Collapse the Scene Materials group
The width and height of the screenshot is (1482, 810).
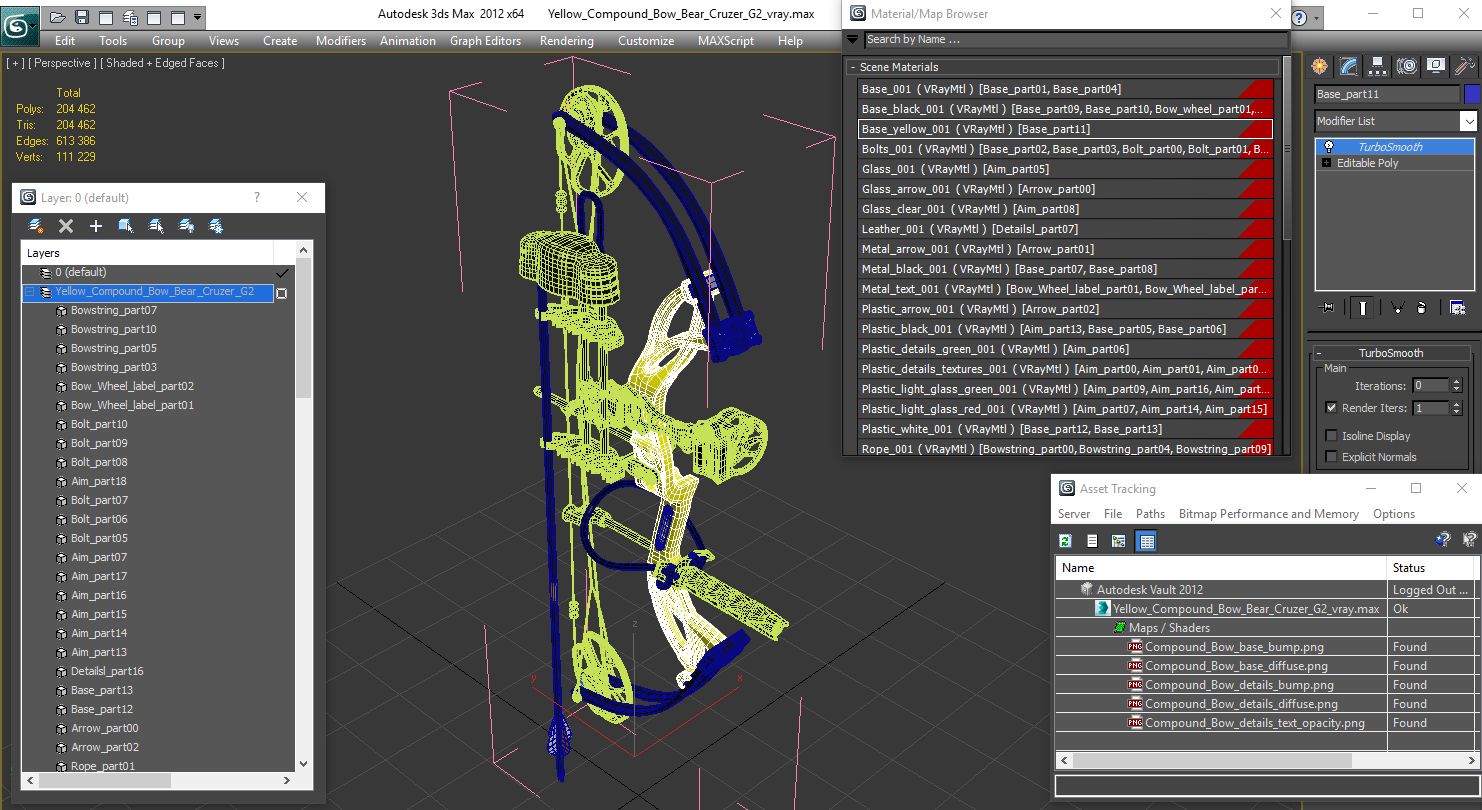coord(853,67)
